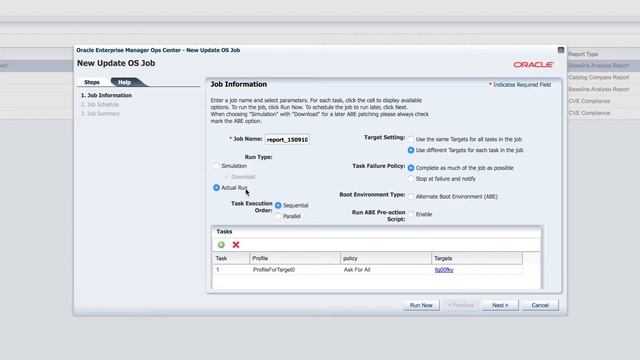
Task: Toggle the Download checkbox
Action: pos(227,177)
